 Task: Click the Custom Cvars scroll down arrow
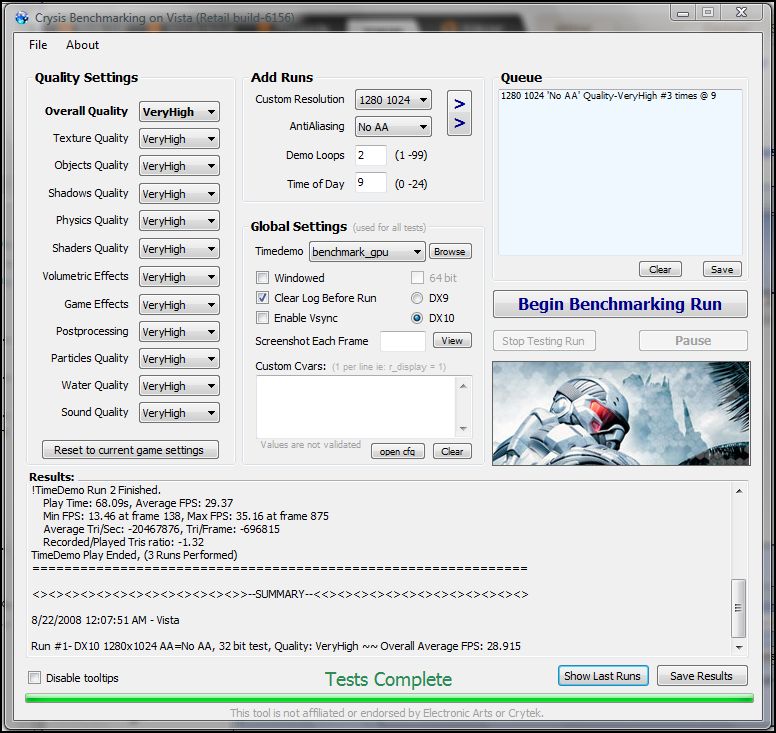(464, 429)
